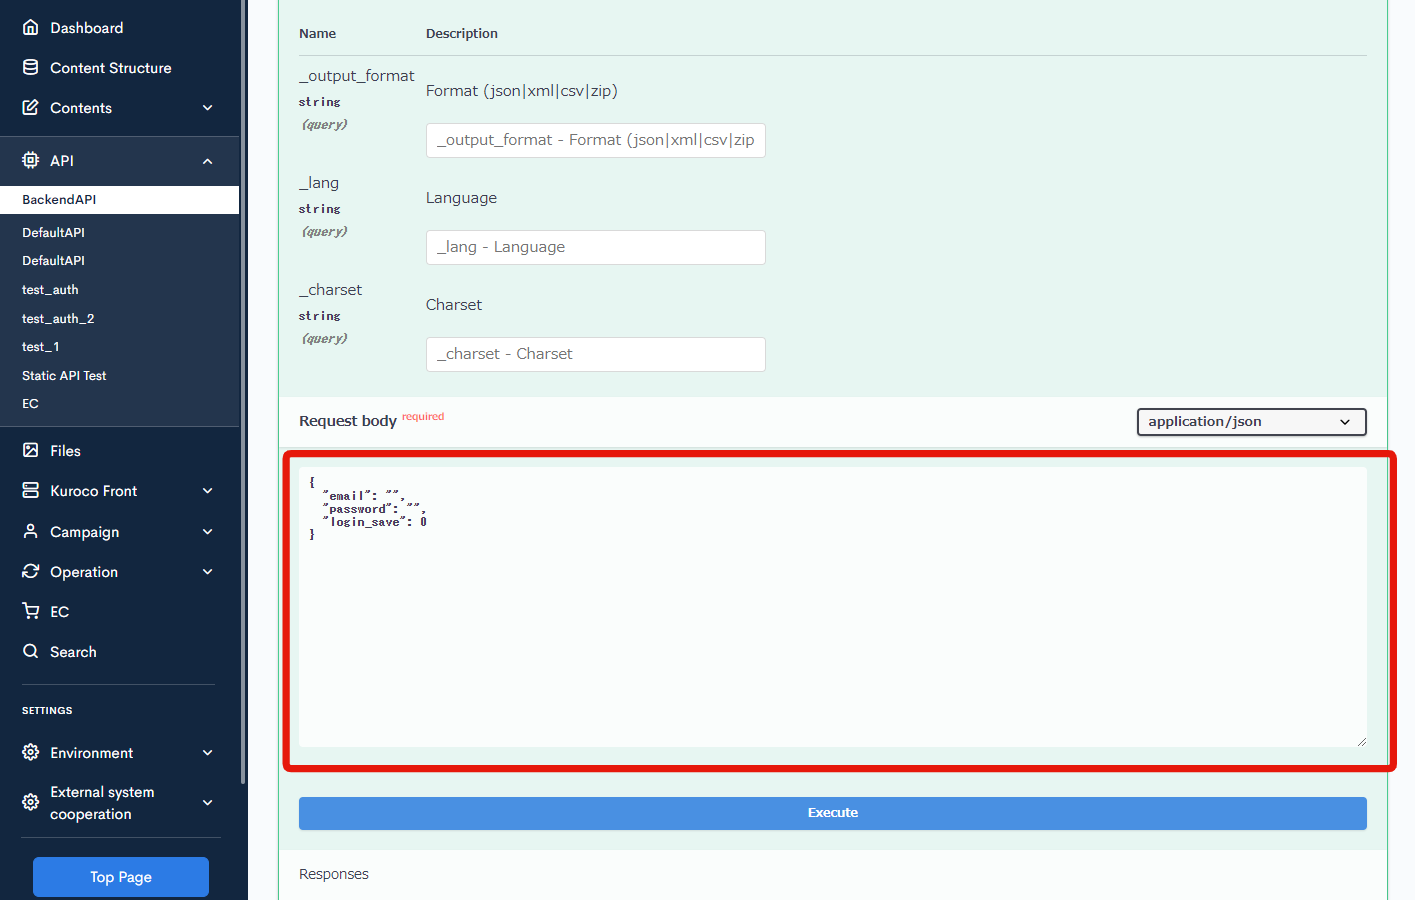Click the _output_format input field
Image resolution: width=1415 pixels, height=900 pixels.
click(x=595, y=141)
